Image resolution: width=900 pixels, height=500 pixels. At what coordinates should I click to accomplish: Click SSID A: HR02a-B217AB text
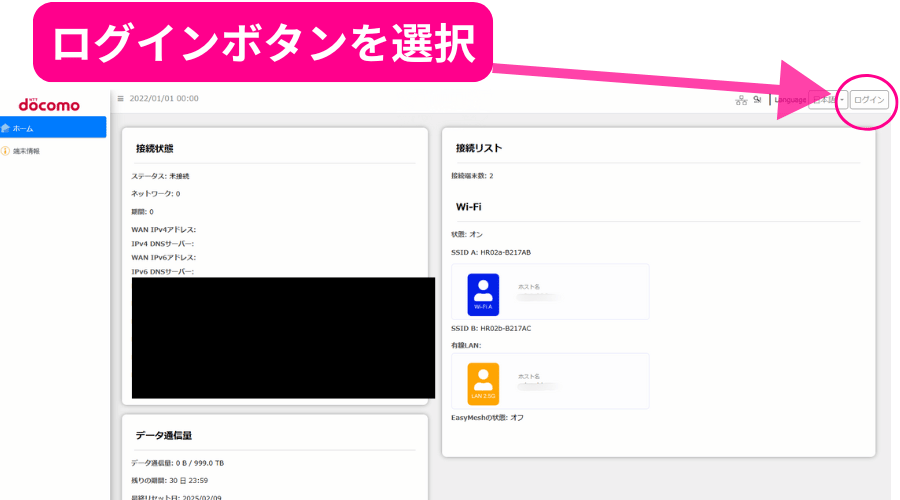[x=491, y=253]
